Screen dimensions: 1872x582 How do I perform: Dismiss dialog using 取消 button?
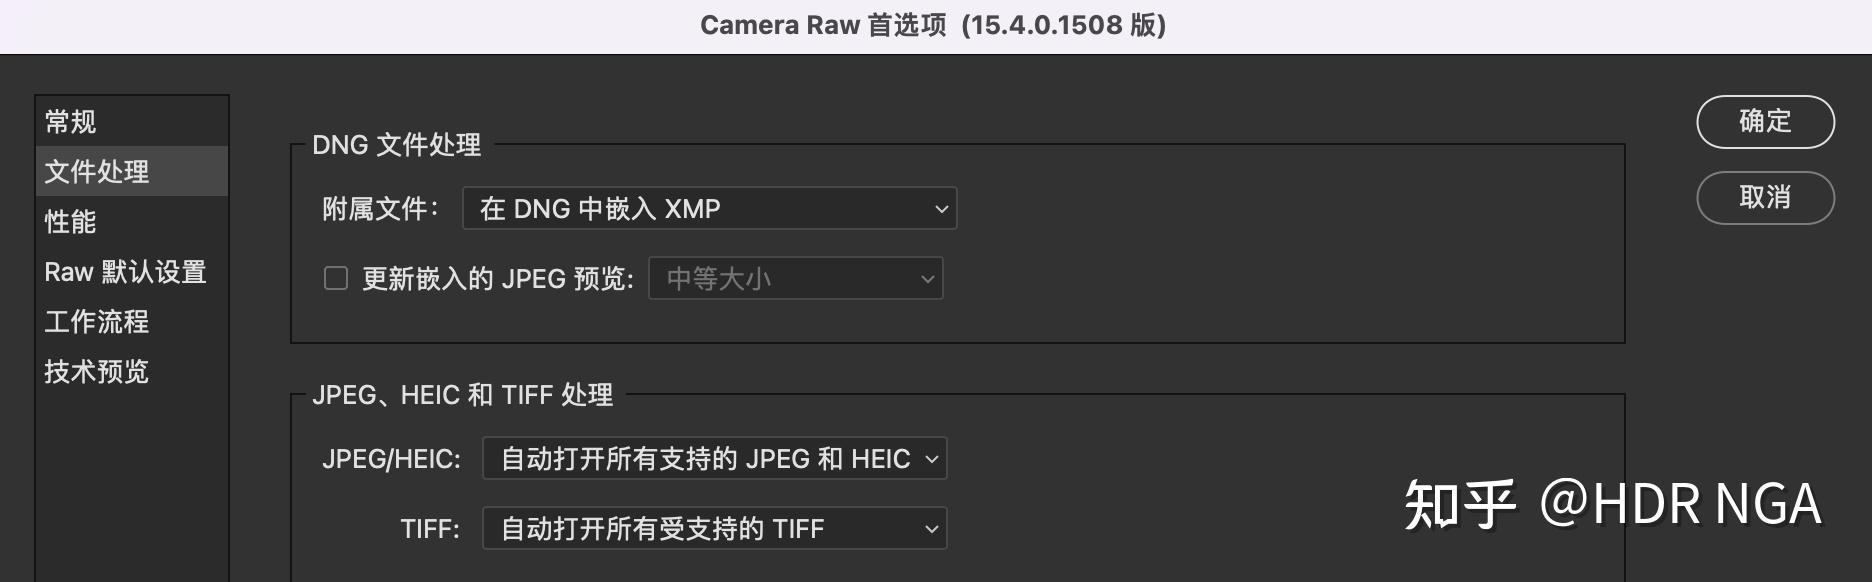point(1764,198)
